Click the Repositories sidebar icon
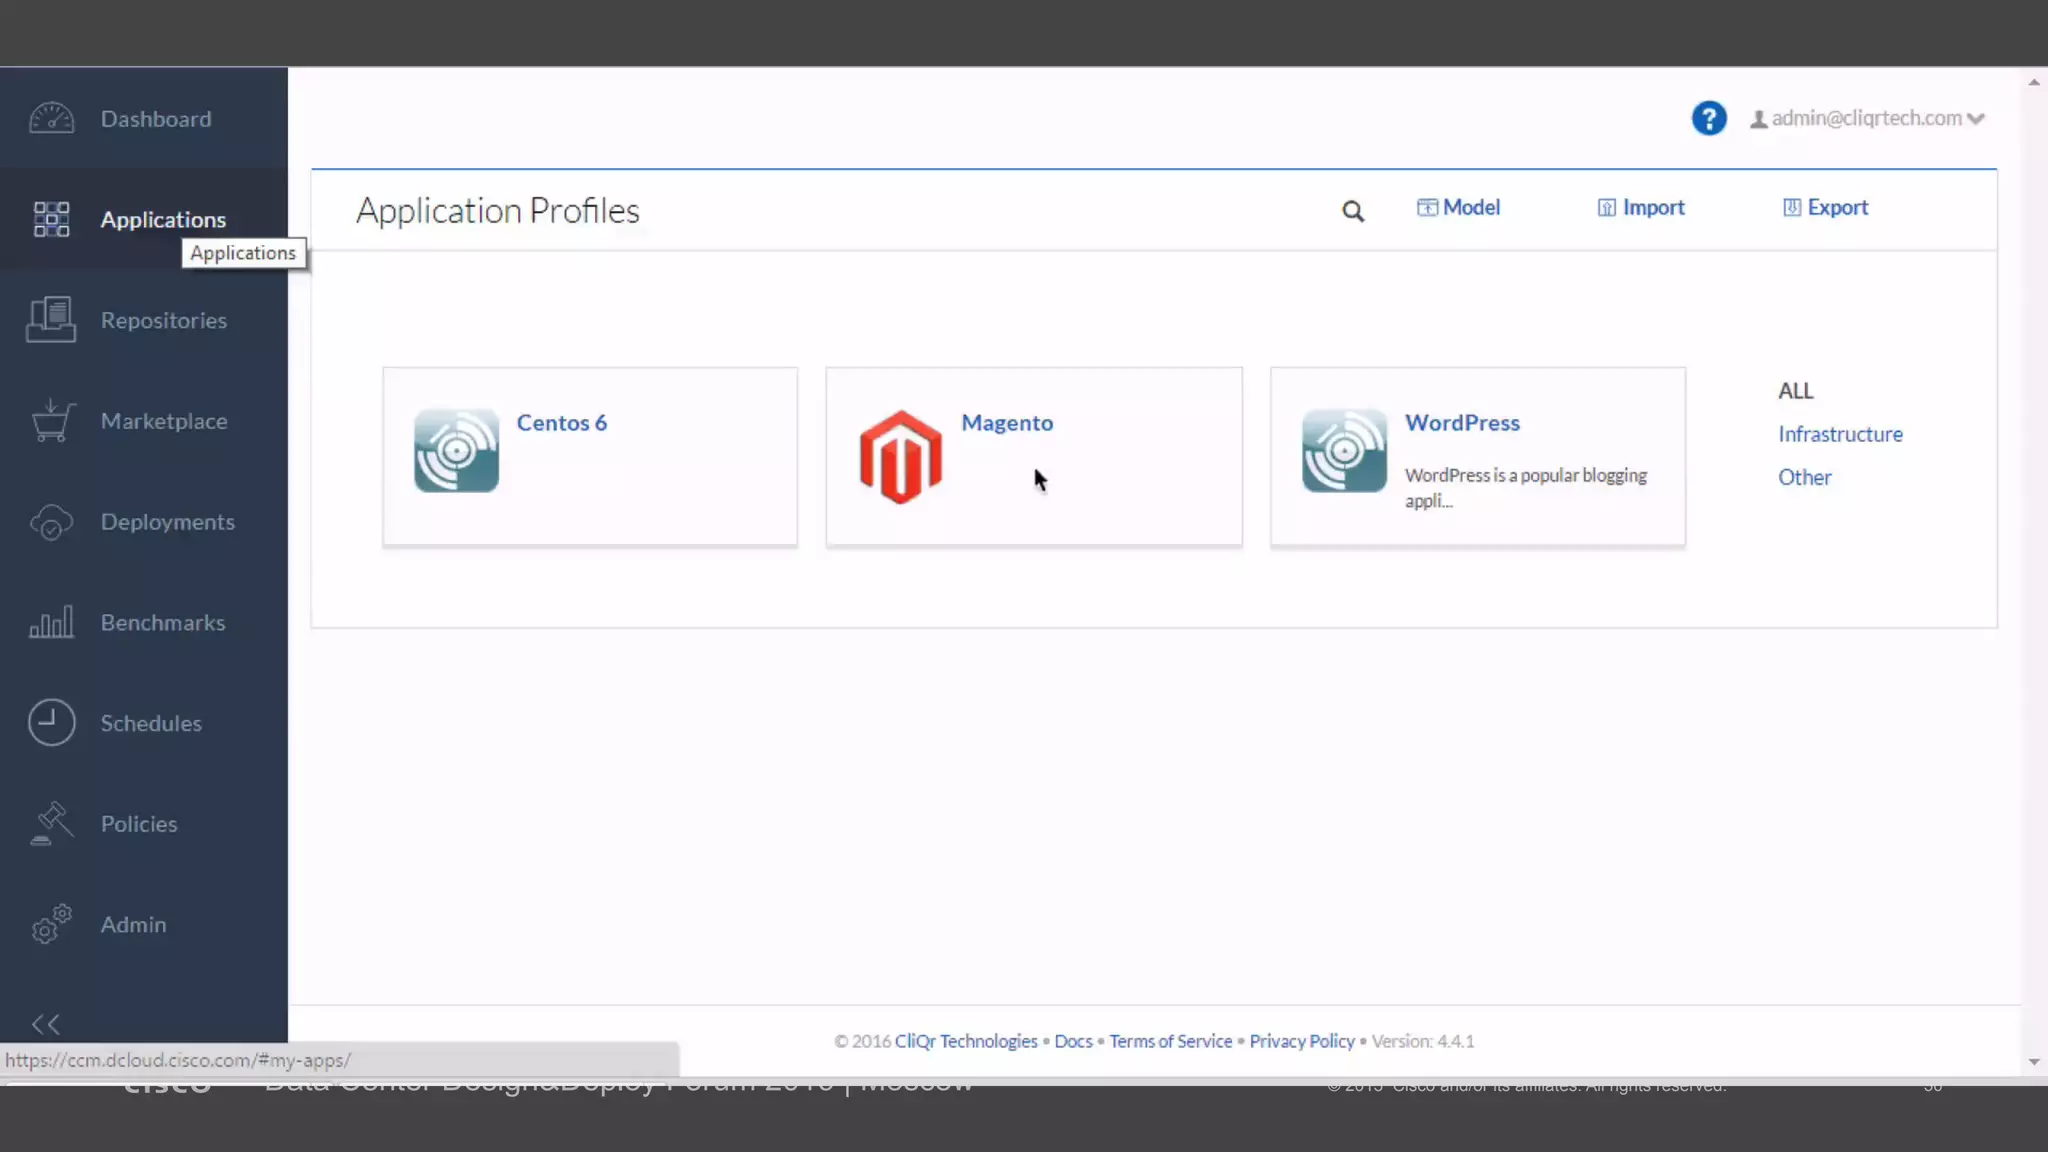The height and width of the screenshot is (1152, 2048). click(x=51, y=320)
